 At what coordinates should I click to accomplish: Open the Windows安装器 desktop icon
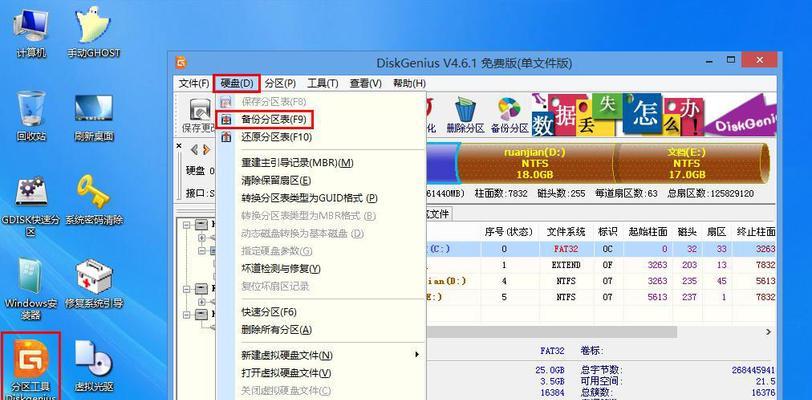point(31,289)
